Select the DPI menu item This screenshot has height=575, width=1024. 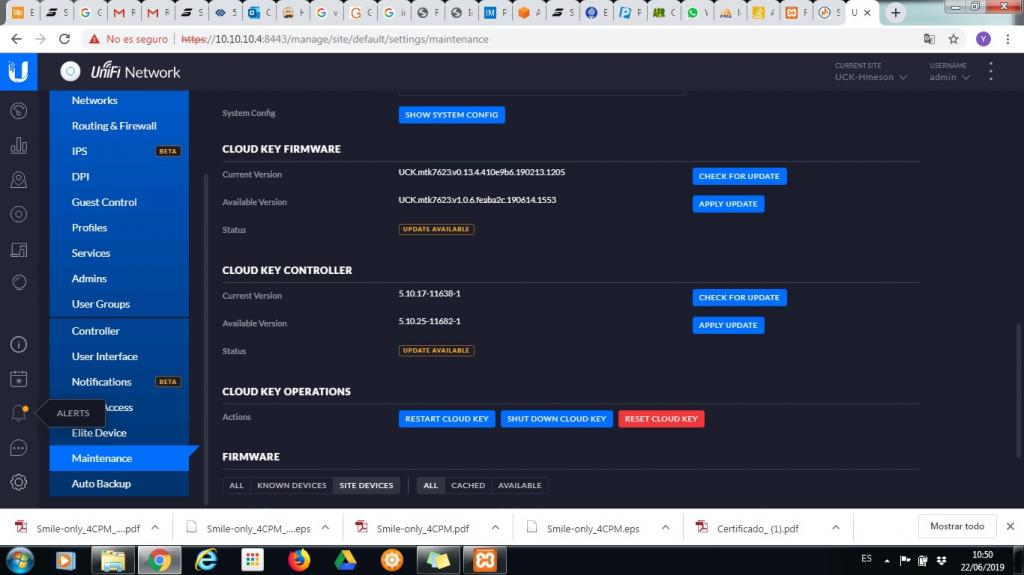pos(119,176)
